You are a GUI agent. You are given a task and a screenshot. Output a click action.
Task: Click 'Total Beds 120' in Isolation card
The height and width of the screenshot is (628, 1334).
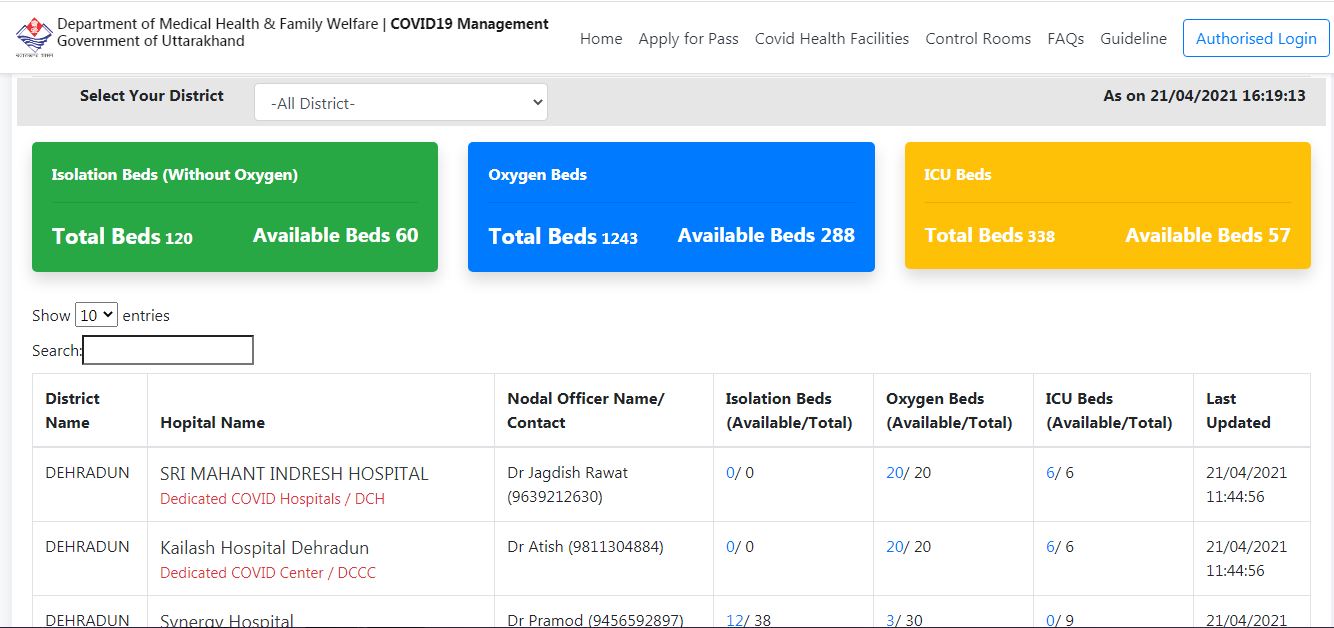pyautogui.click(x=122, y=237)
